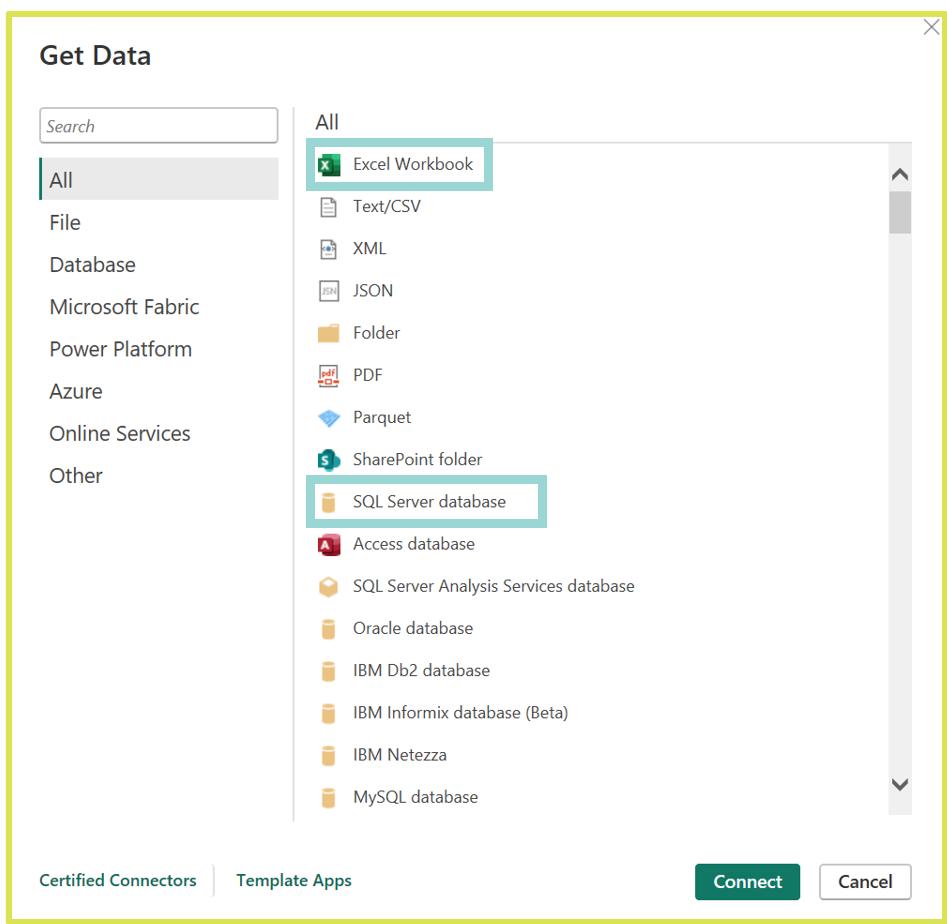The image size is (947, 924).
Task: Select the 'PDF' list entry
Action: click(368, 375)
